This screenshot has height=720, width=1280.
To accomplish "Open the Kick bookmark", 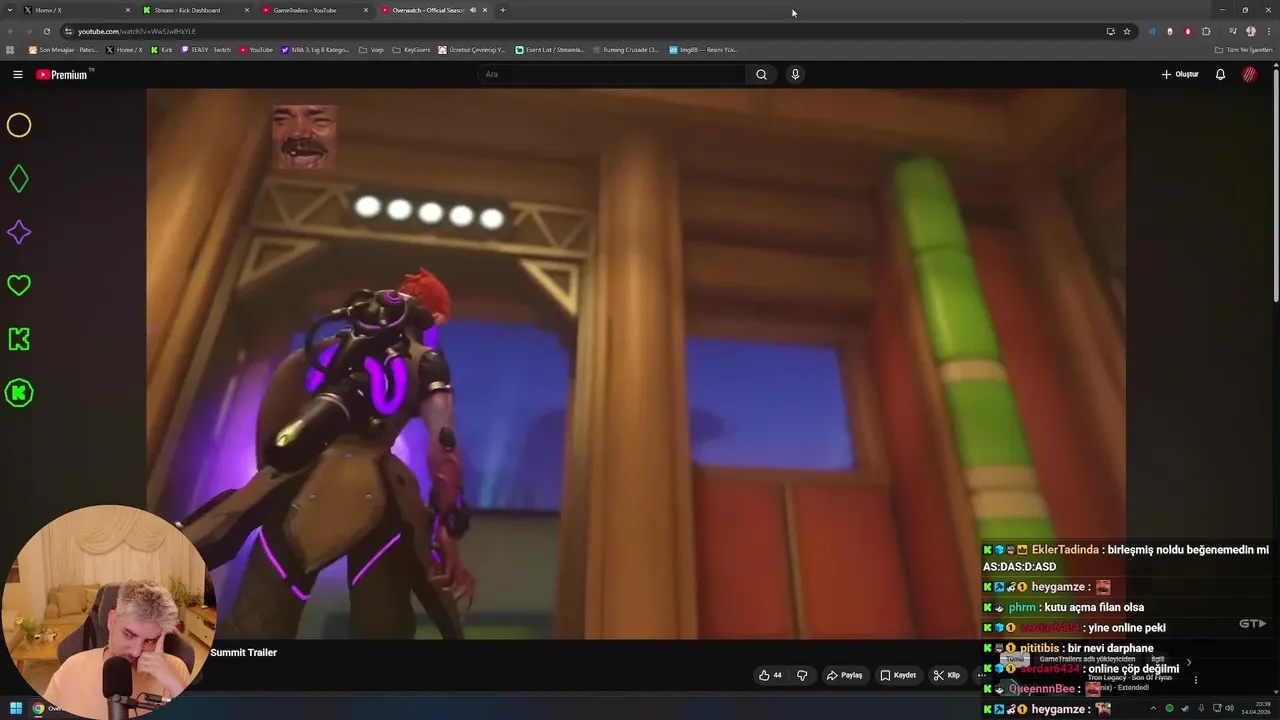I will click(161, 49).
